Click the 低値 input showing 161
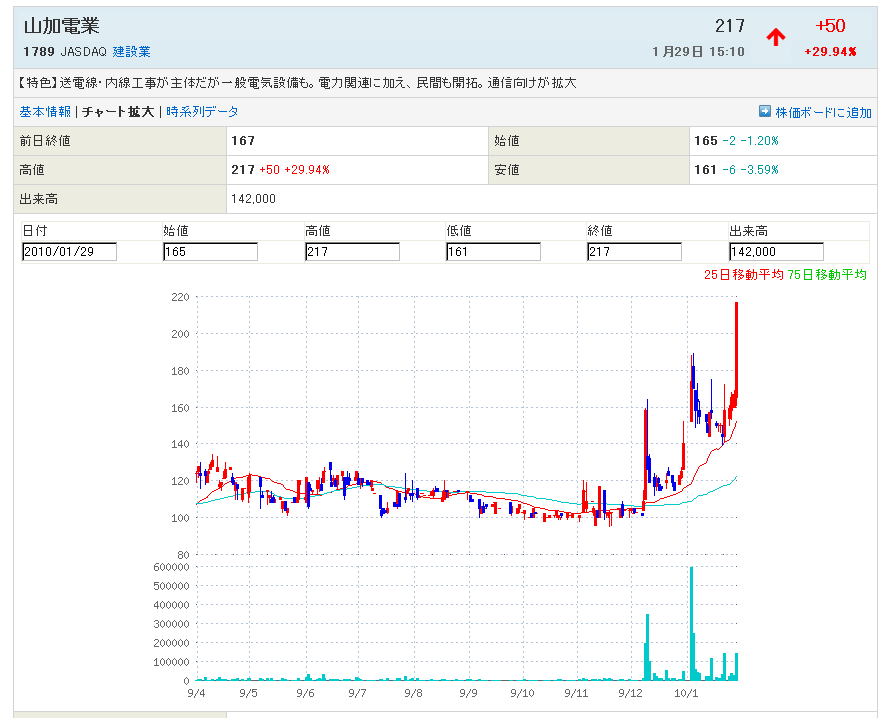The width and height of the screenshot is (888, 718). (493, 252)
